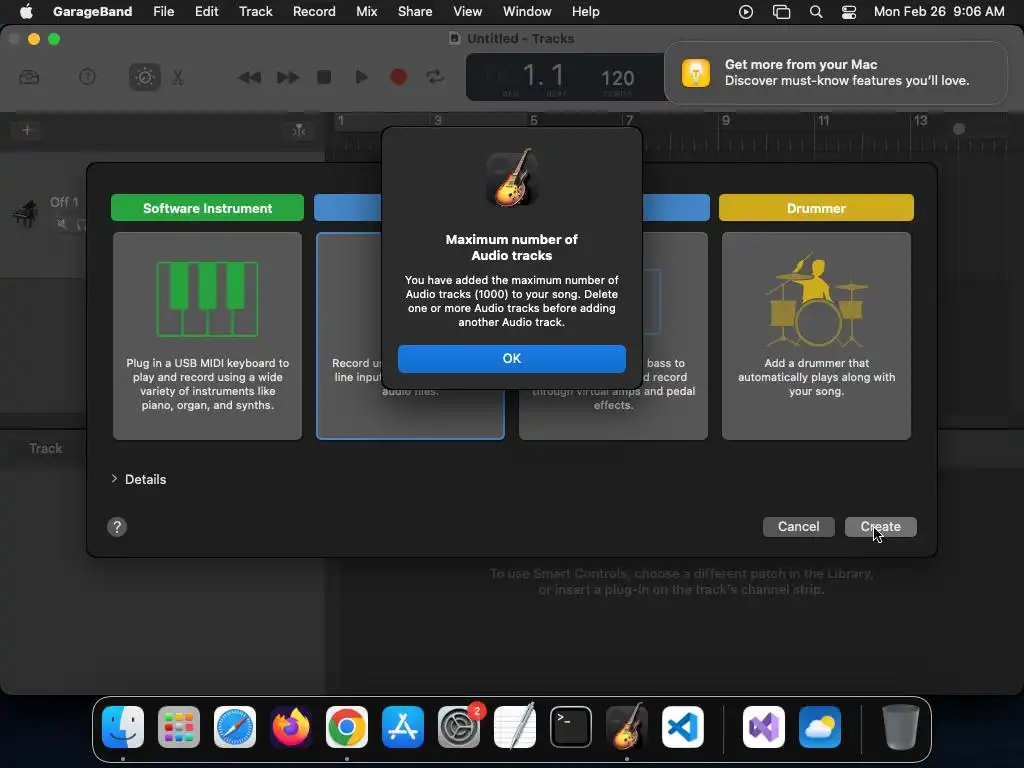Open the Help menu
This screenshot has width=1024, height=768.
point(585,11)
